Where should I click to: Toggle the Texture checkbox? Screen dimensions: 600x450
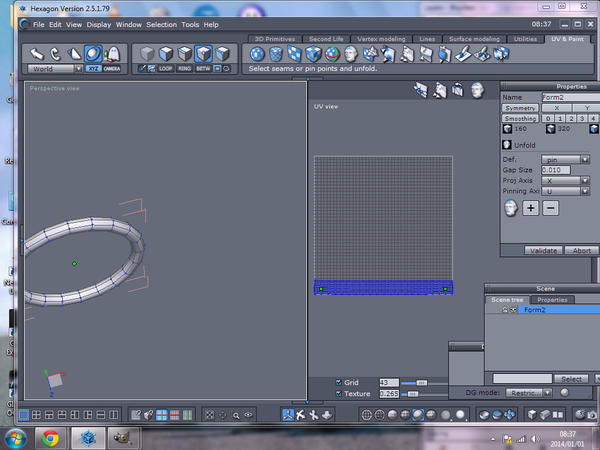[339, 393]
